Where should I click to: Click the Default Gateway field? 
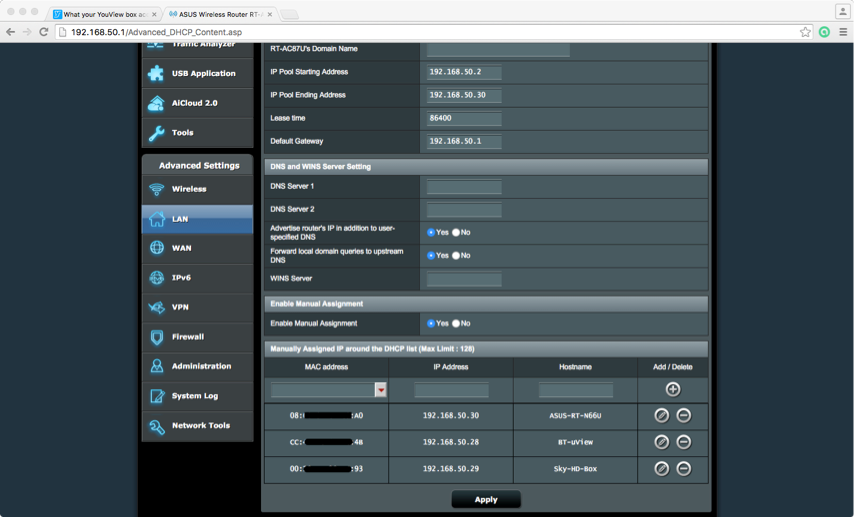point(463,142)
